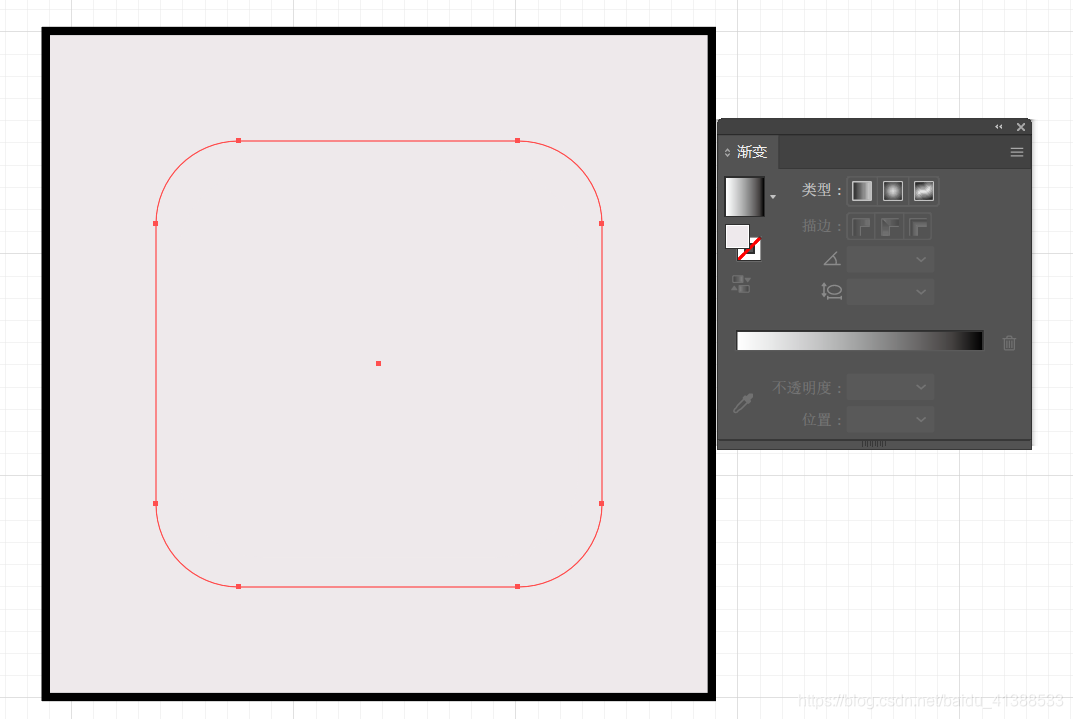Open the gradient panel hamburger menu

1017,153
